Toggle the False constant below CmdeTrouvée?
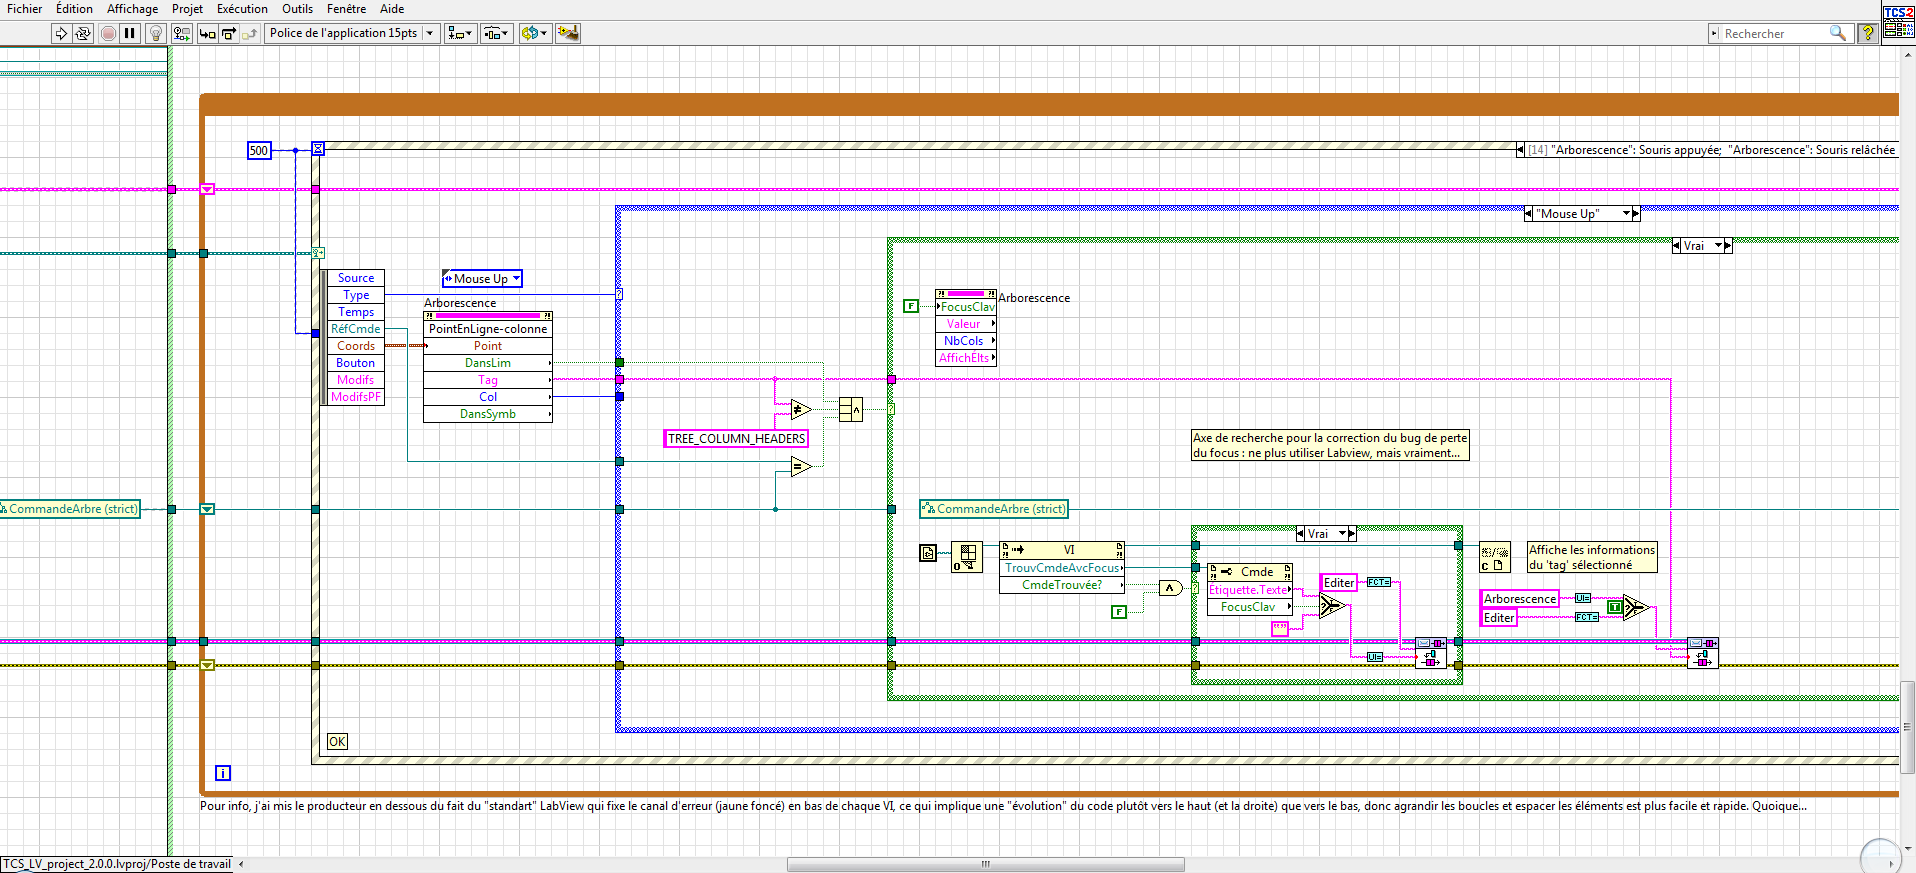Image resolution: width=1916 pixels, height=873 pixels. (x=1119, y=612)
